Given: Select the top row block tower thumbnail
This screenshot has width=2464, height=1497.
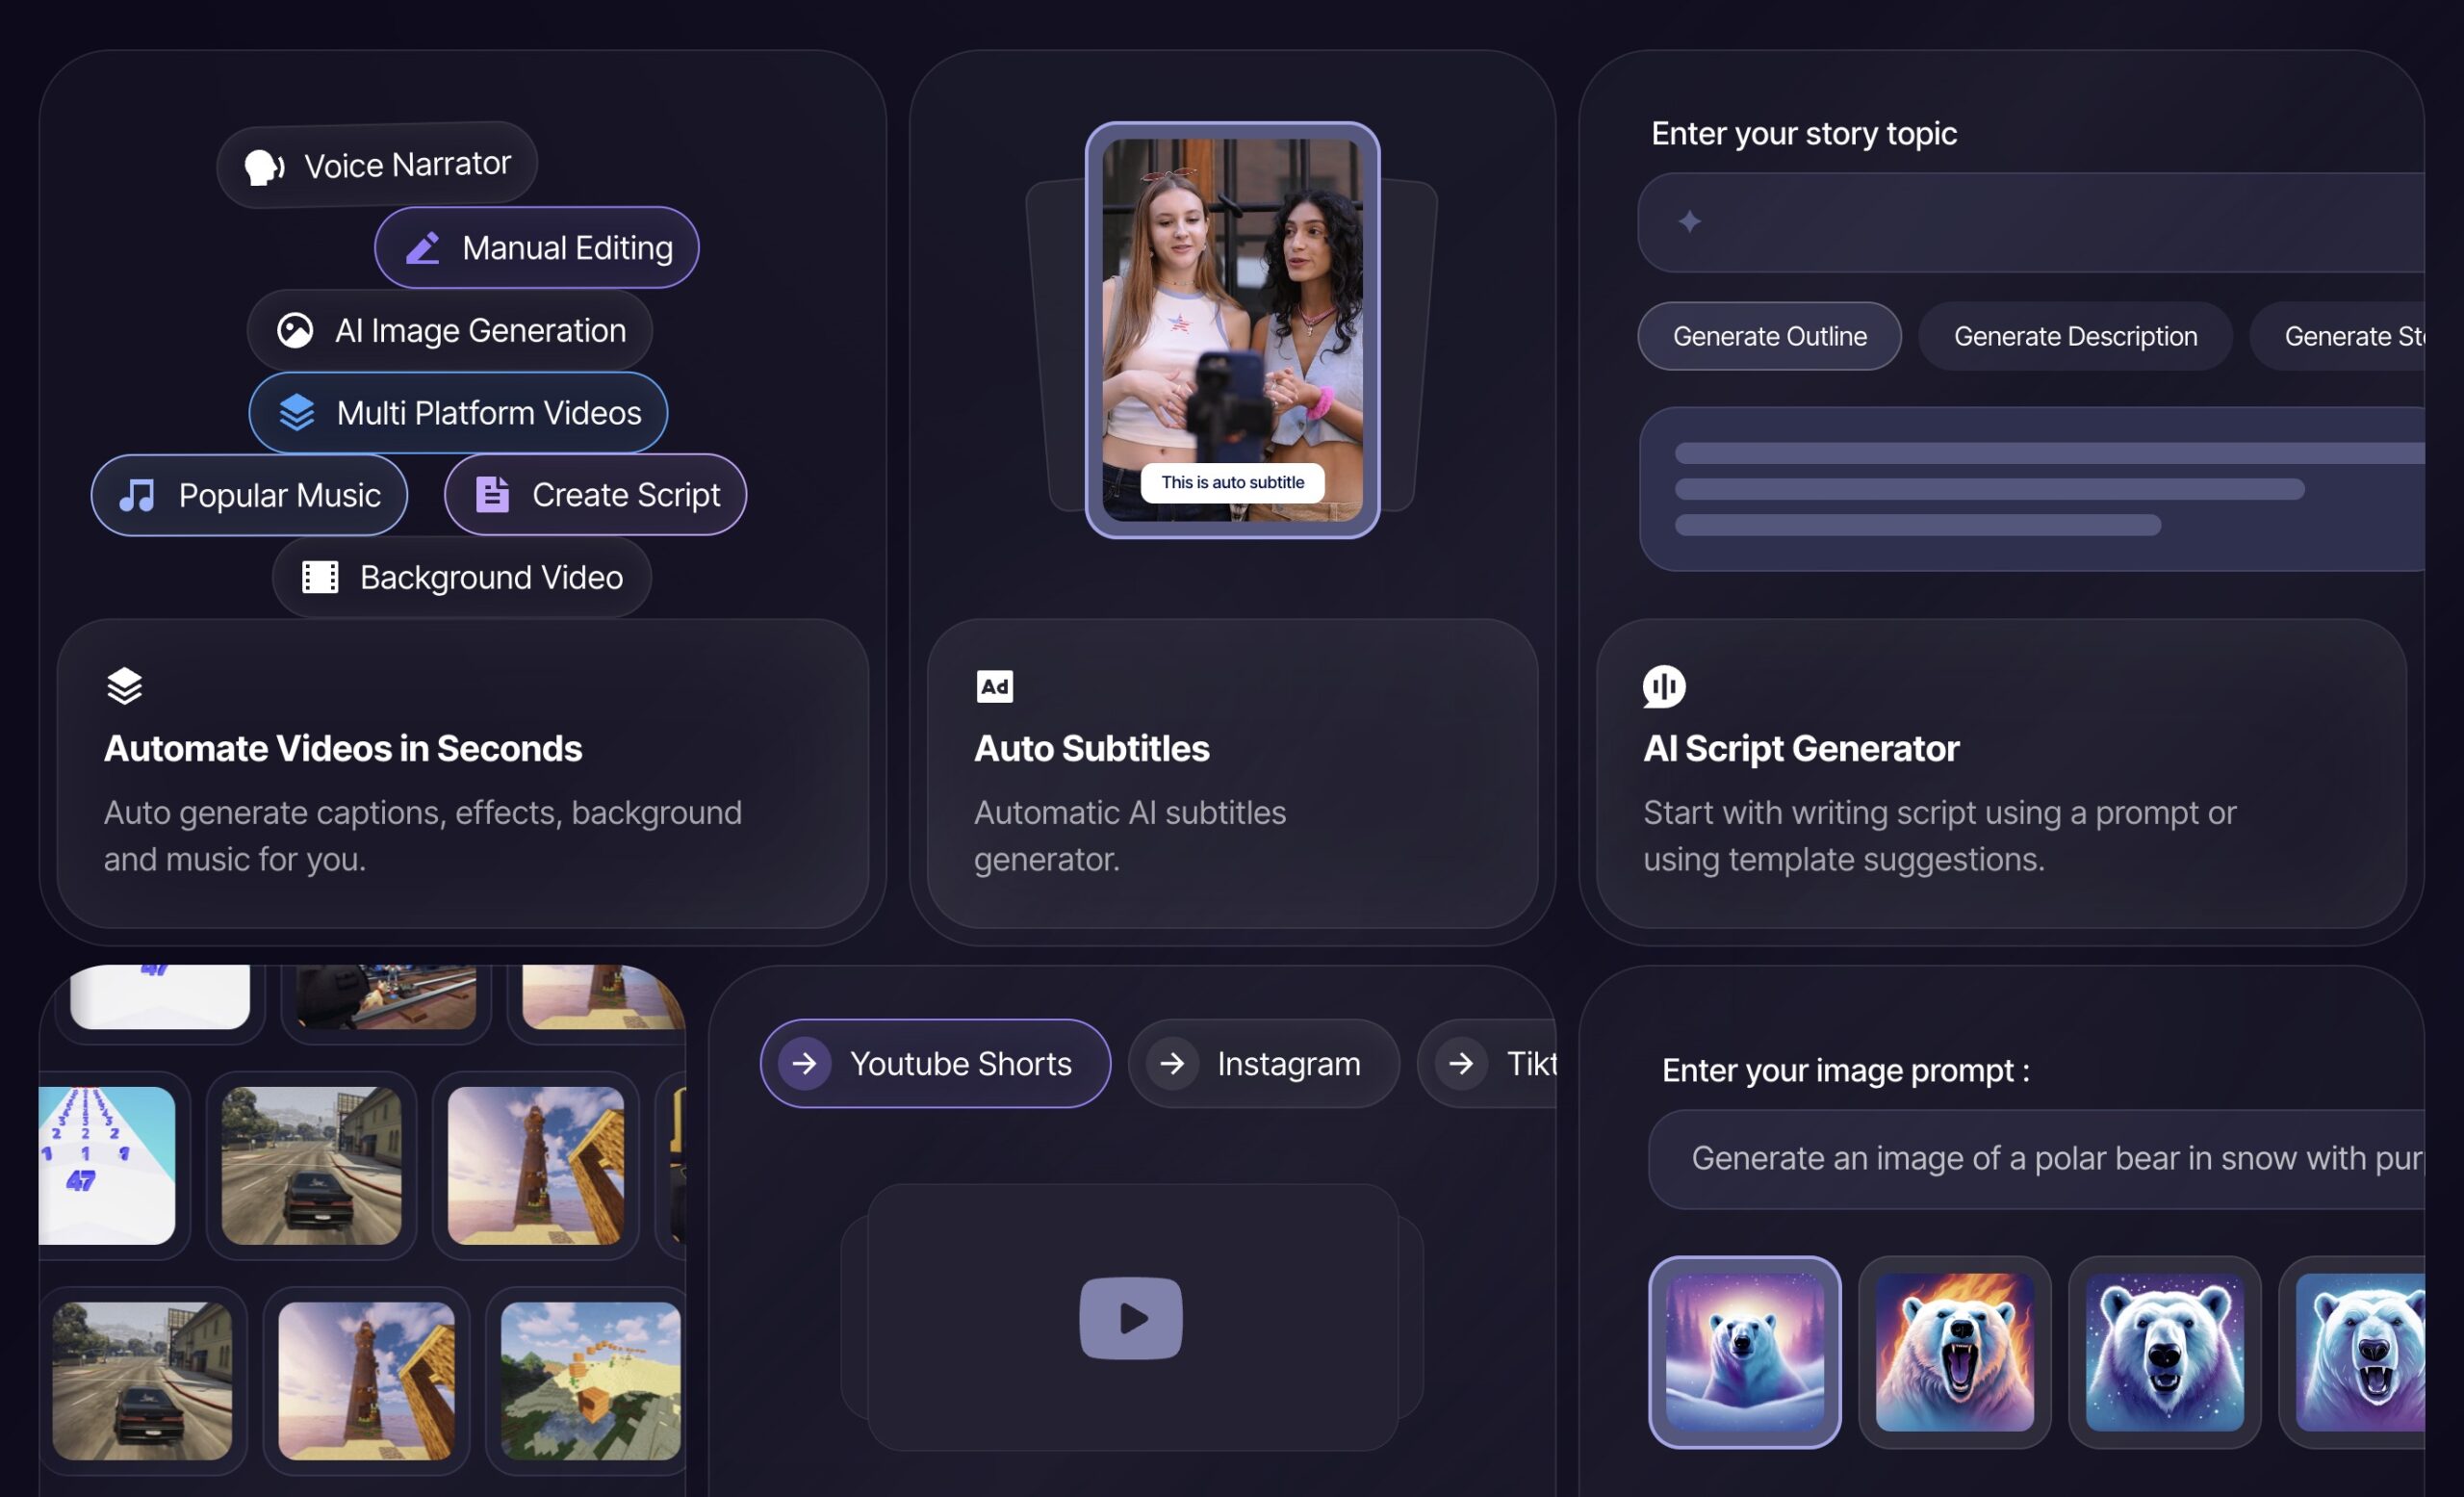Looking at the screenshot, I should click(604, 996).
